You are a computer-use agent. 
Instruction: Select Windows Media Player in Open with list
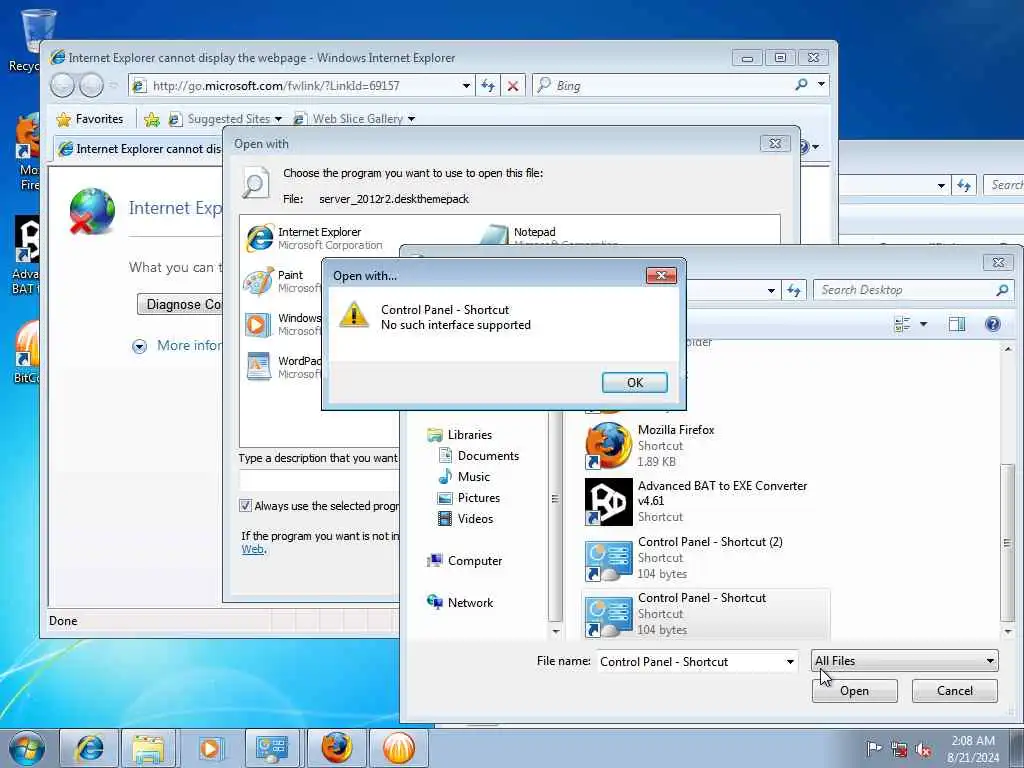pos(282,325)
